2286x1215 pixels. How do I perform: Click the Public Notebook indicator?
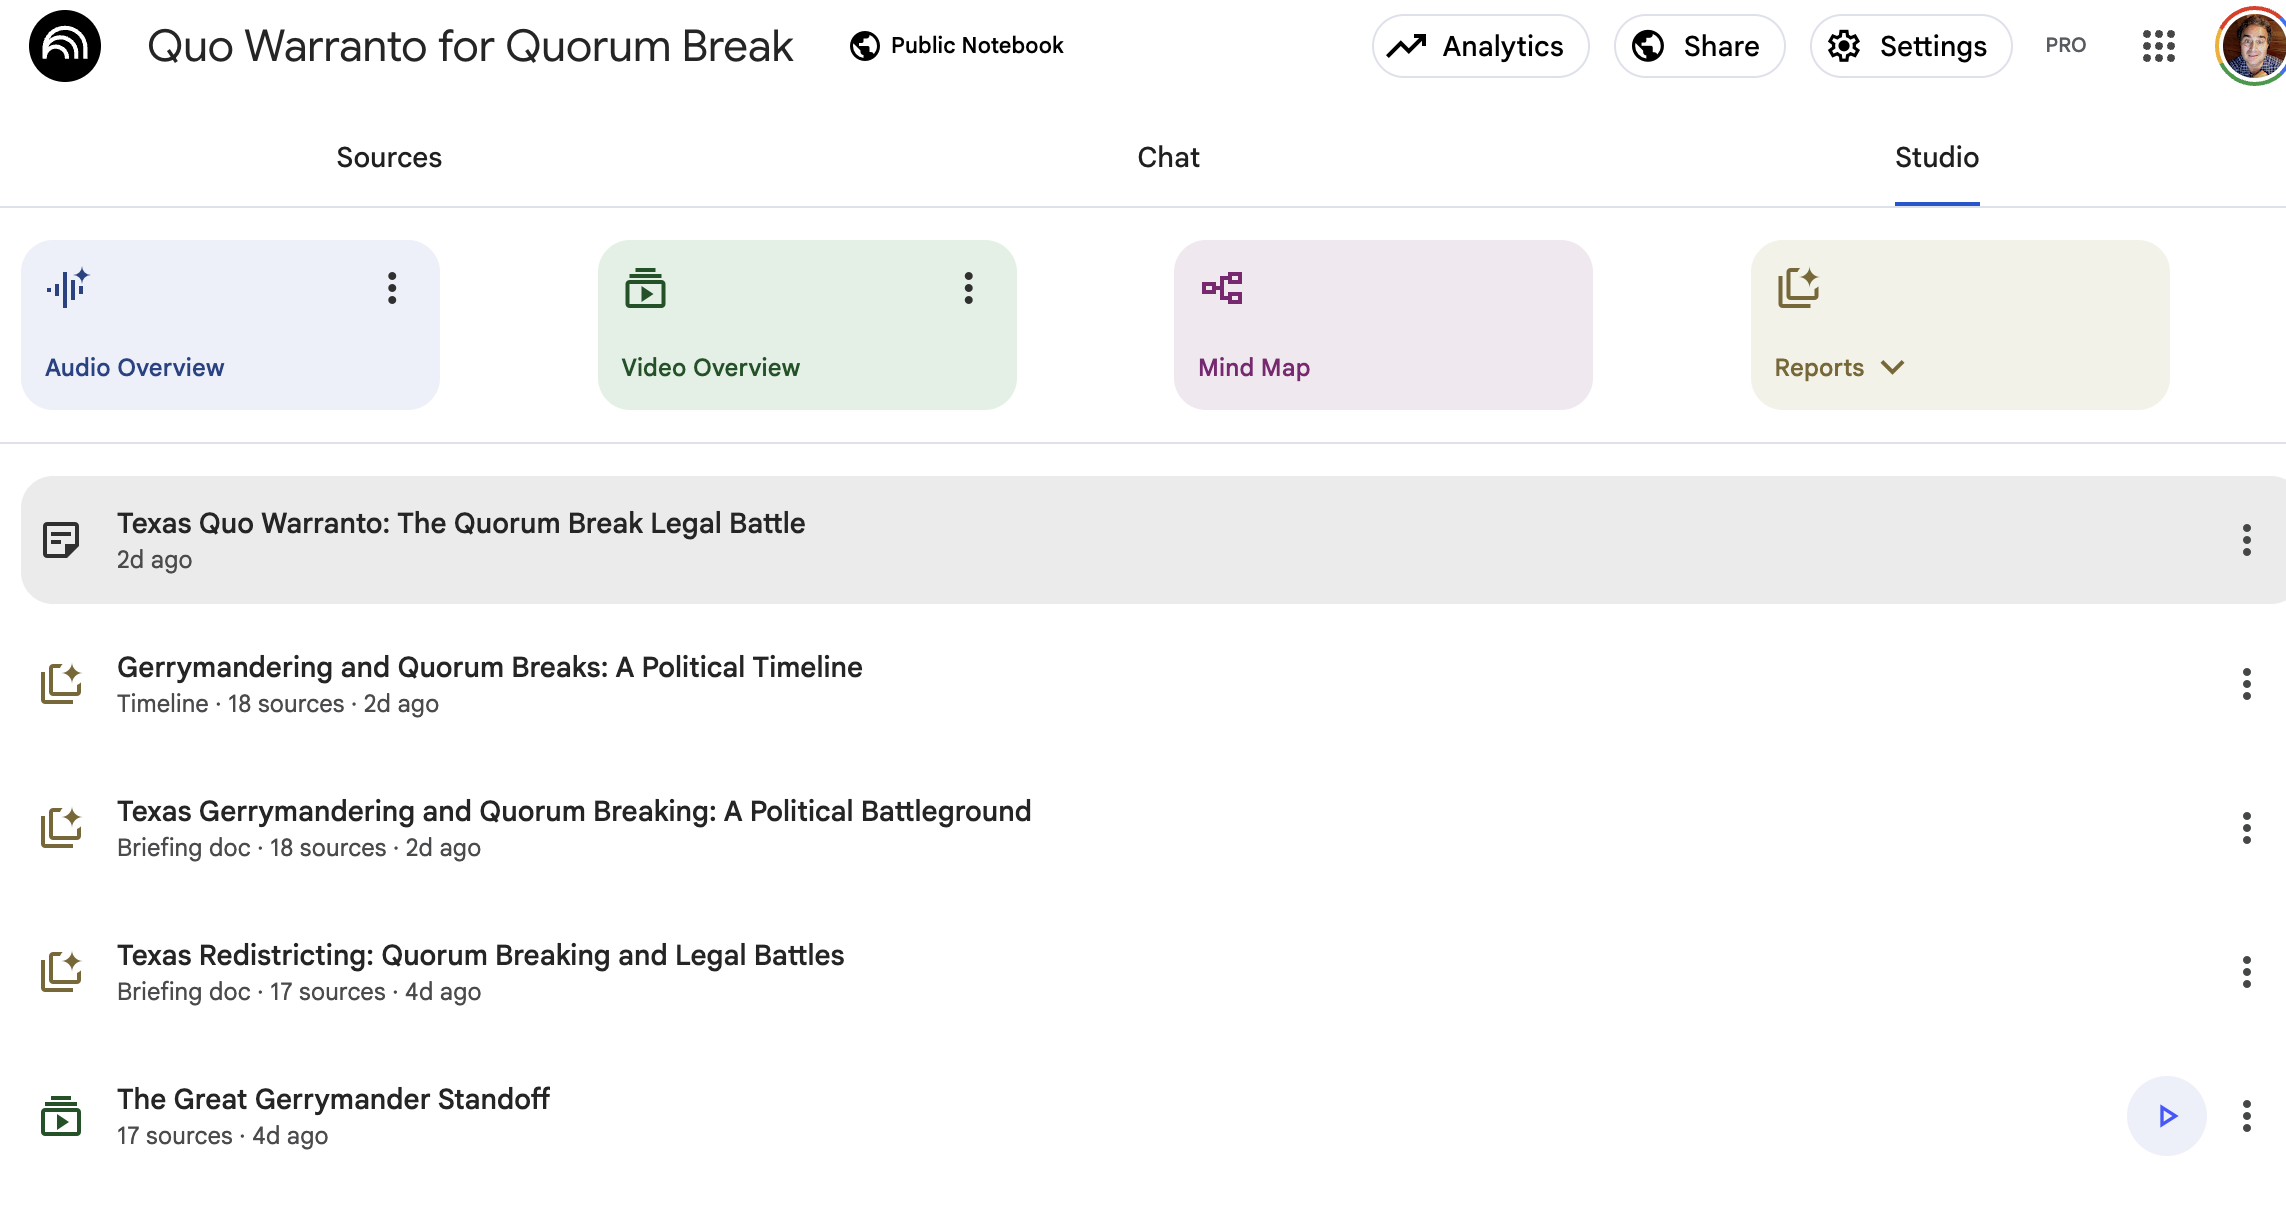pos(956,46)
